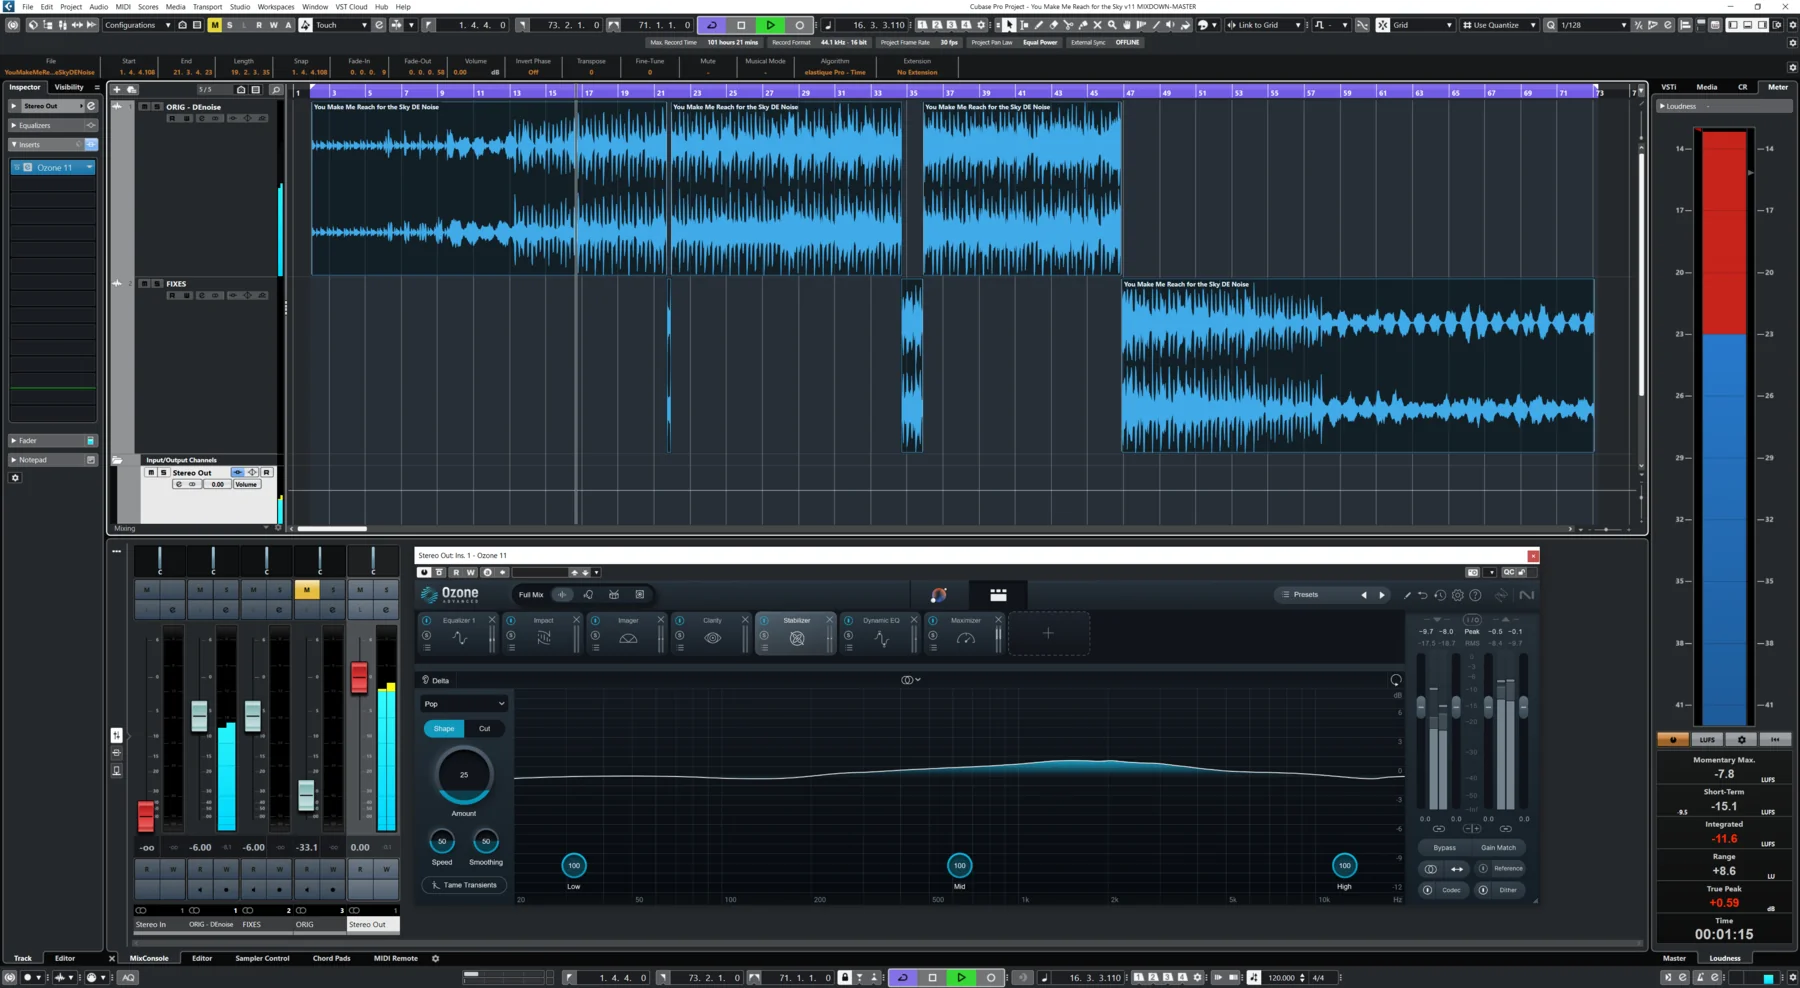
Task: Select the Shape mode button
Action: (x=444, y=728)
